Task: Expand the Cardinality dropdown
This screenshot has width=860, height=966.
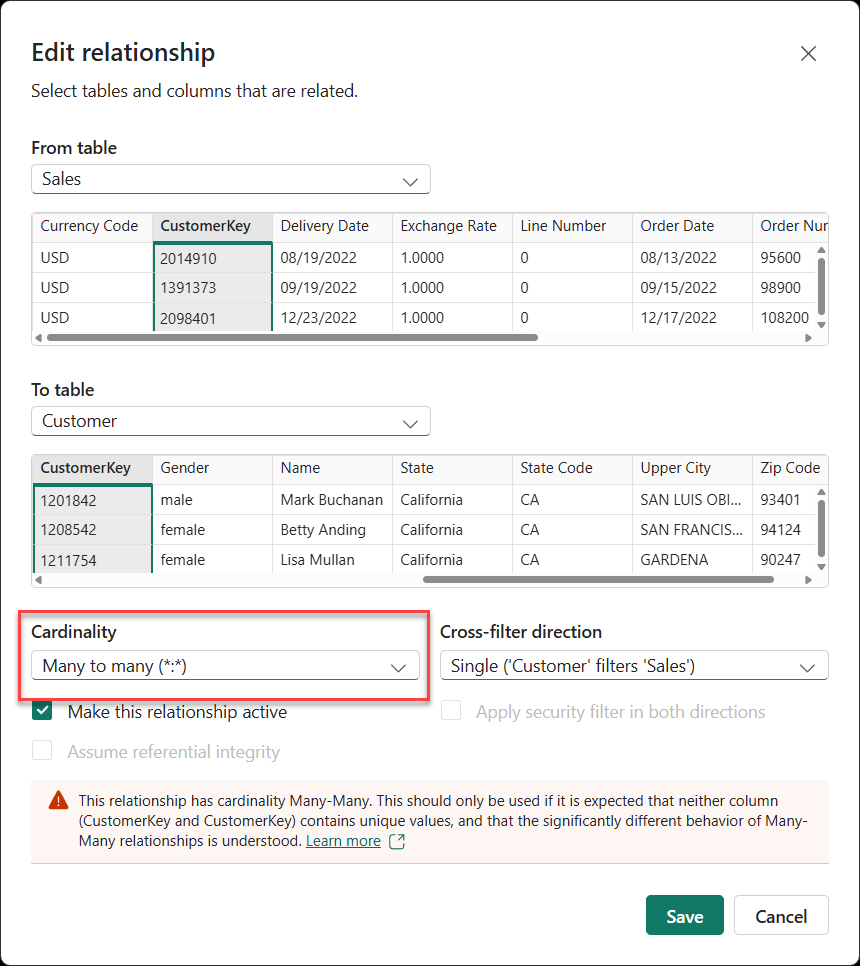Action: click(225, 666)
